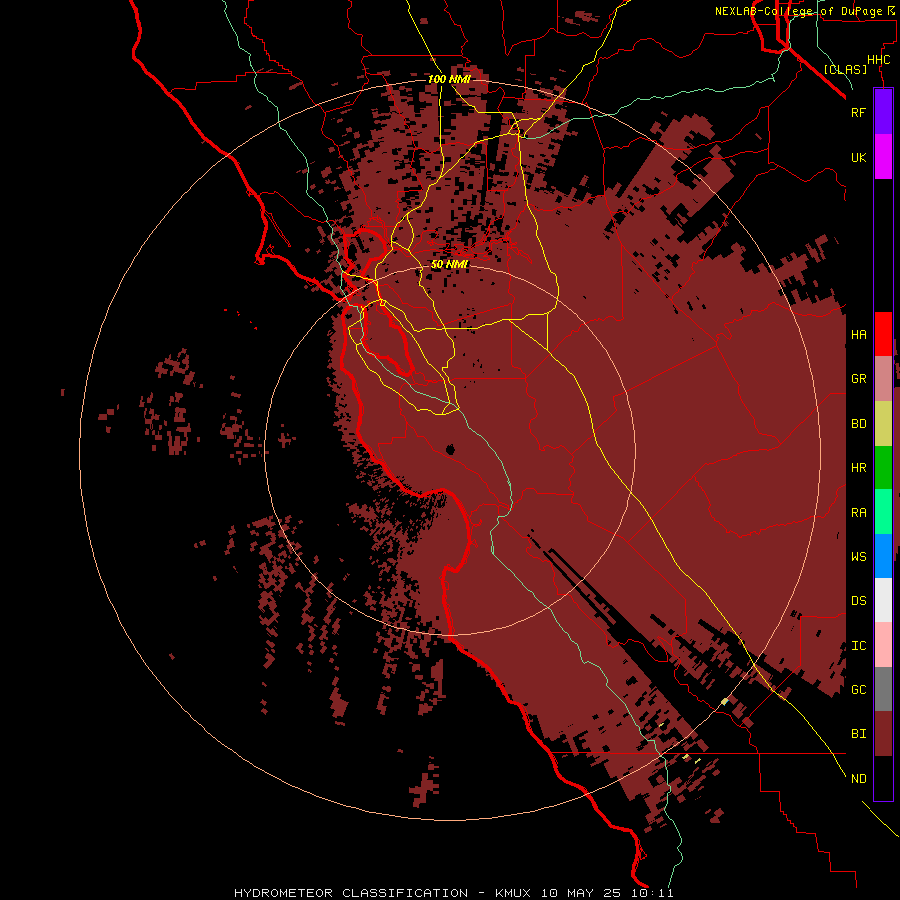Viewport: 900px width, 900px height.
Task: Select the white DS legend swatch
Action: (x=883, y=600)
